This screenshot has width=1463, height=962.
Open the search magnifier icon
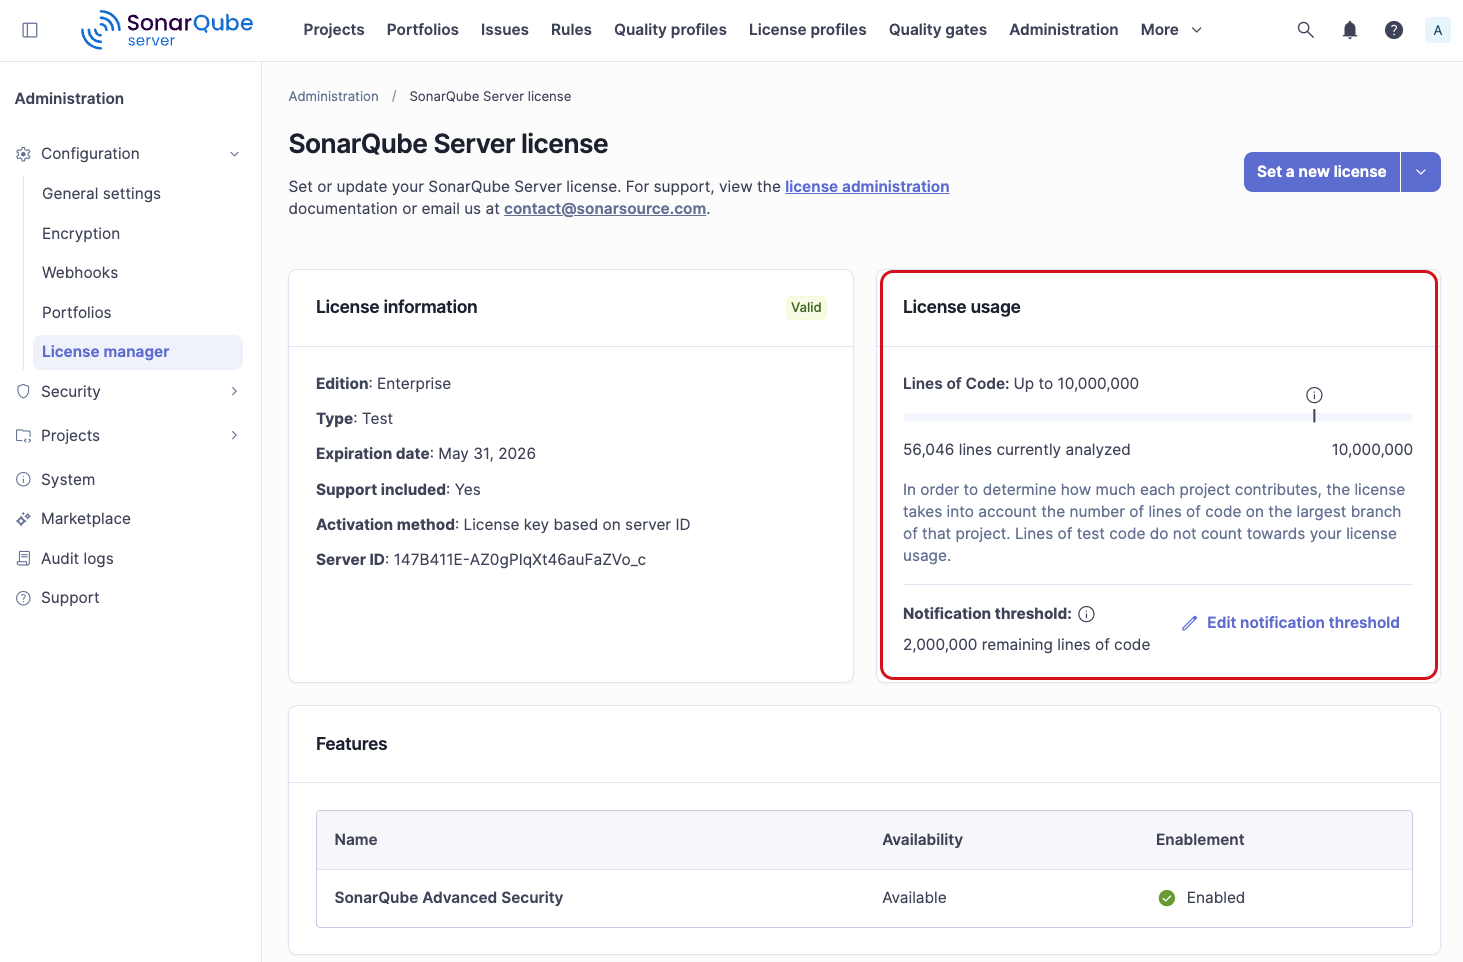click(1305, 30)
